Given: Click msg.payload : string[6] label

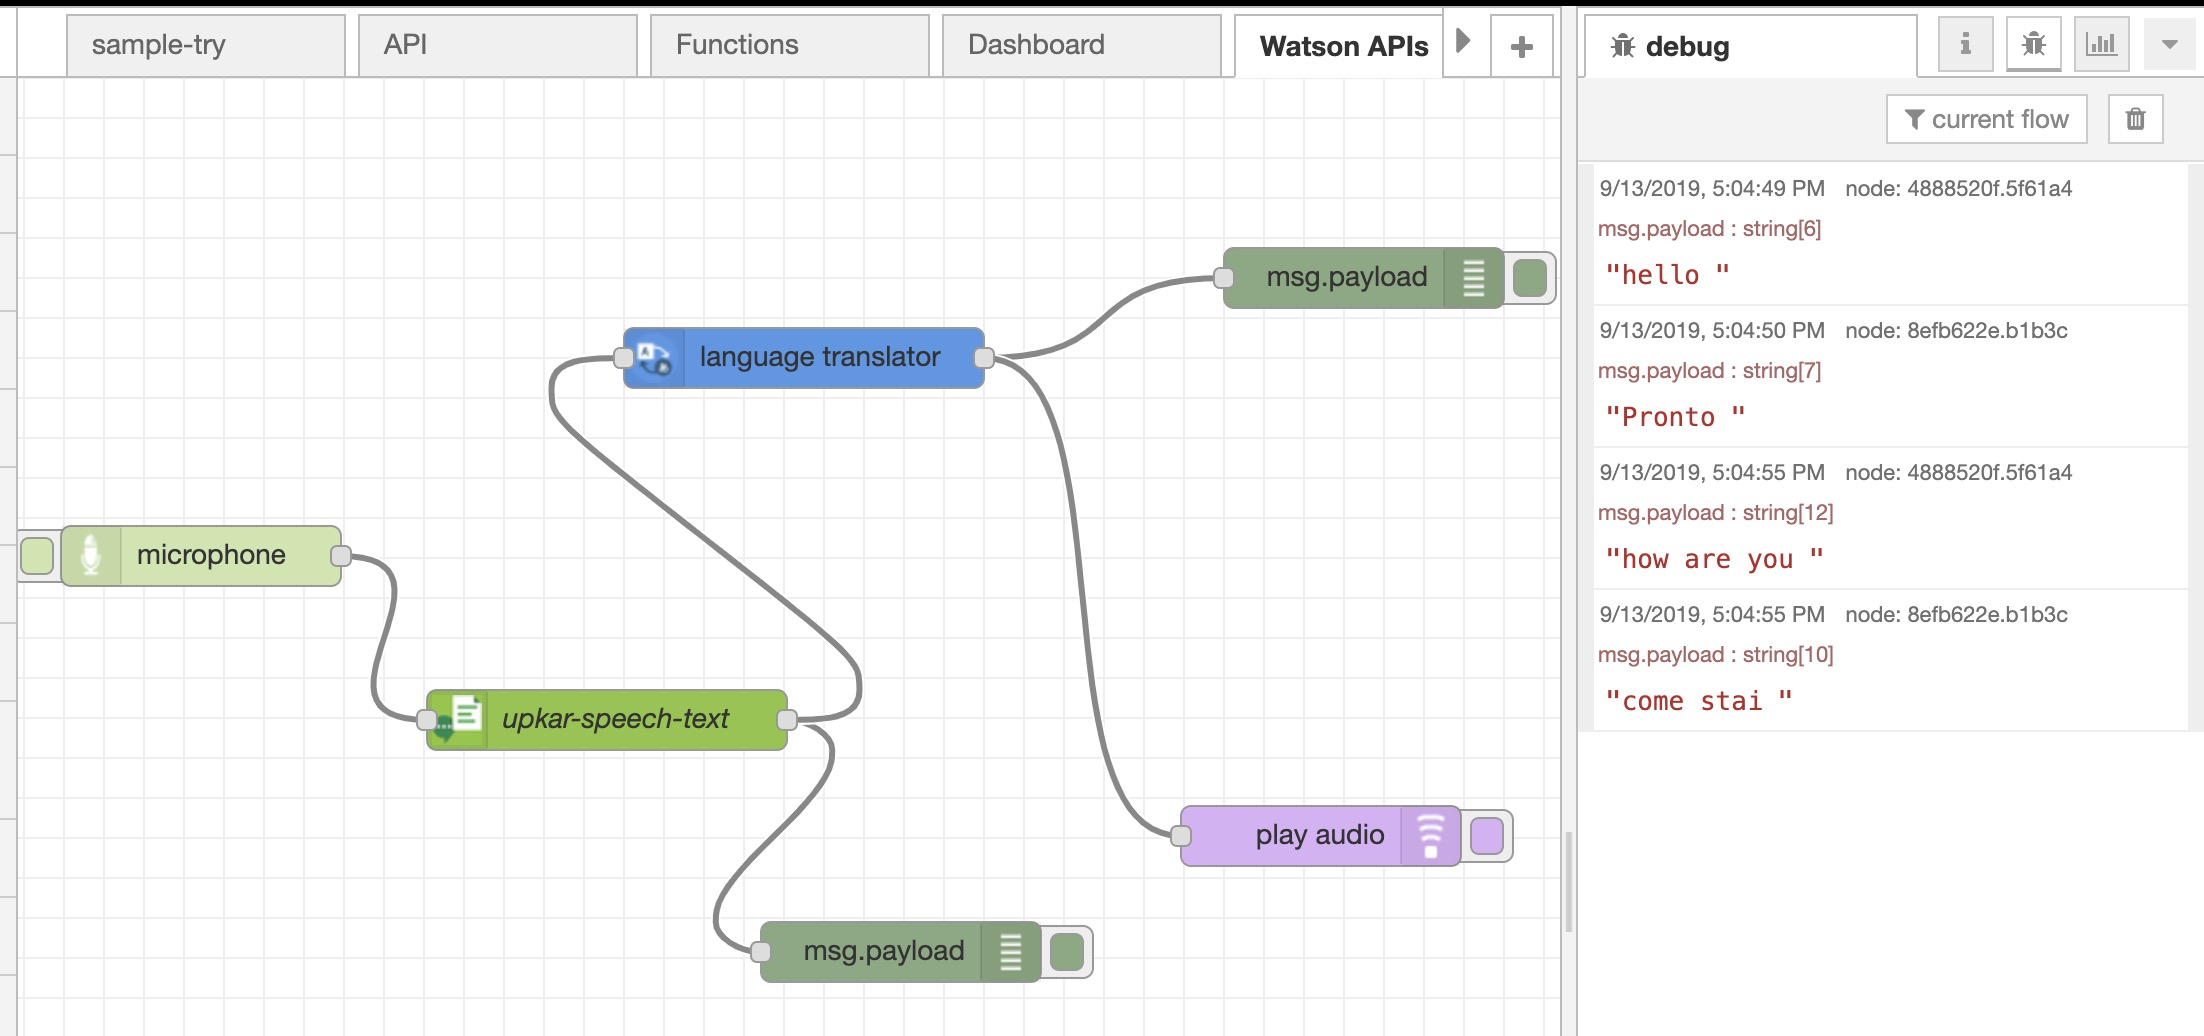Looking at the screenshot, I should tap(1709, 229).
